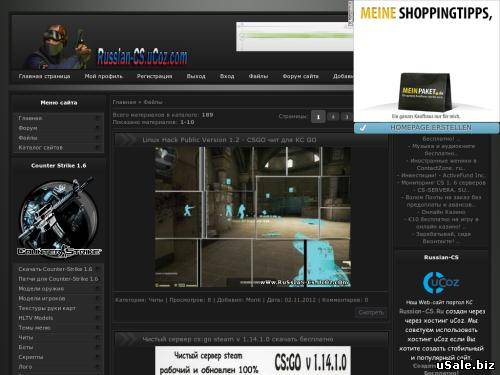Open Каталог сайтов in site menu

pos(41,147)
